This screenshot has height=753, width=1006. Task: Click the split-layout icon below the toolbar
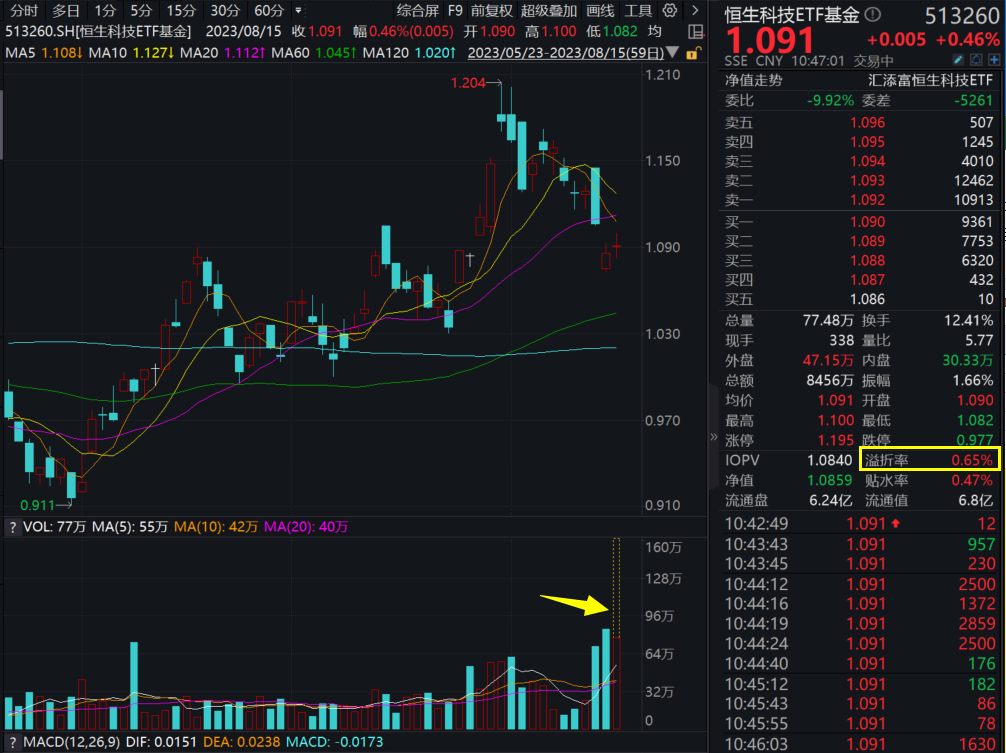point(695,29)
